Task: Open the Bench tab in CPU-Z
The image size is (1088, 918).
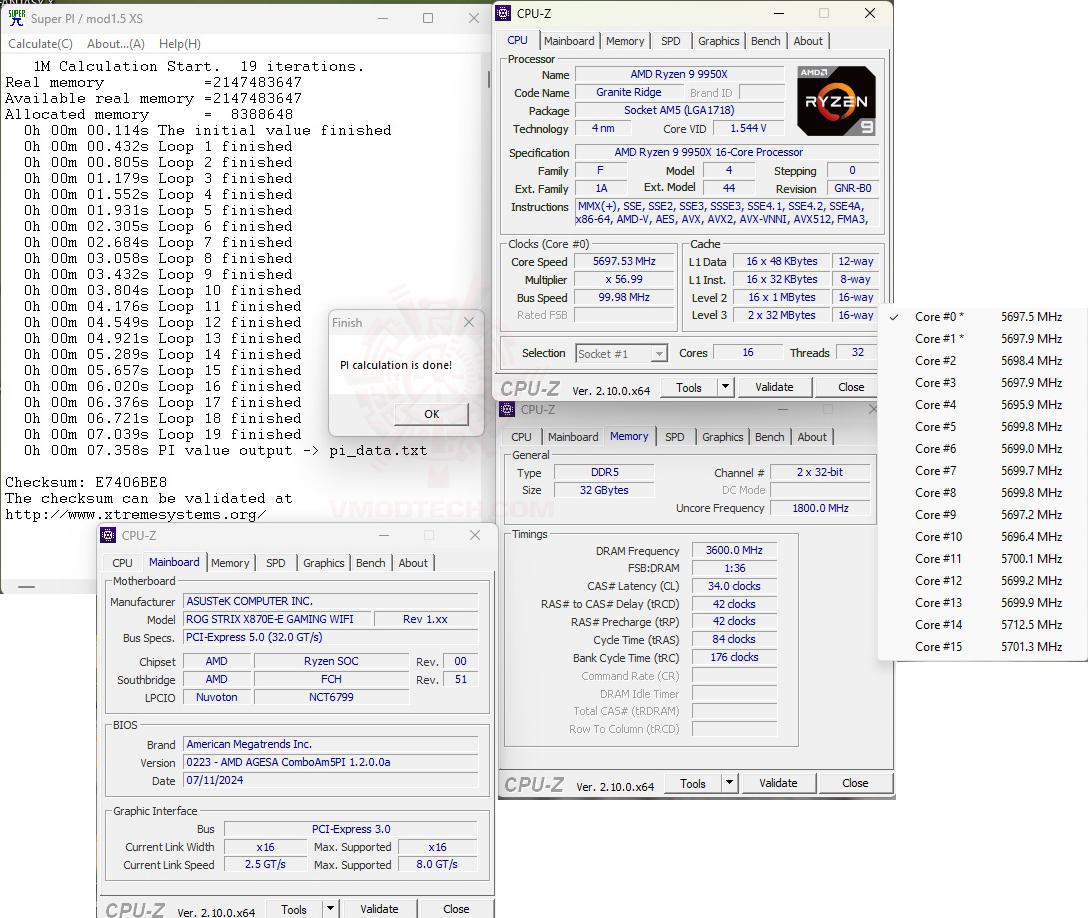Action: pyautogui.click(x=765, y=41)
